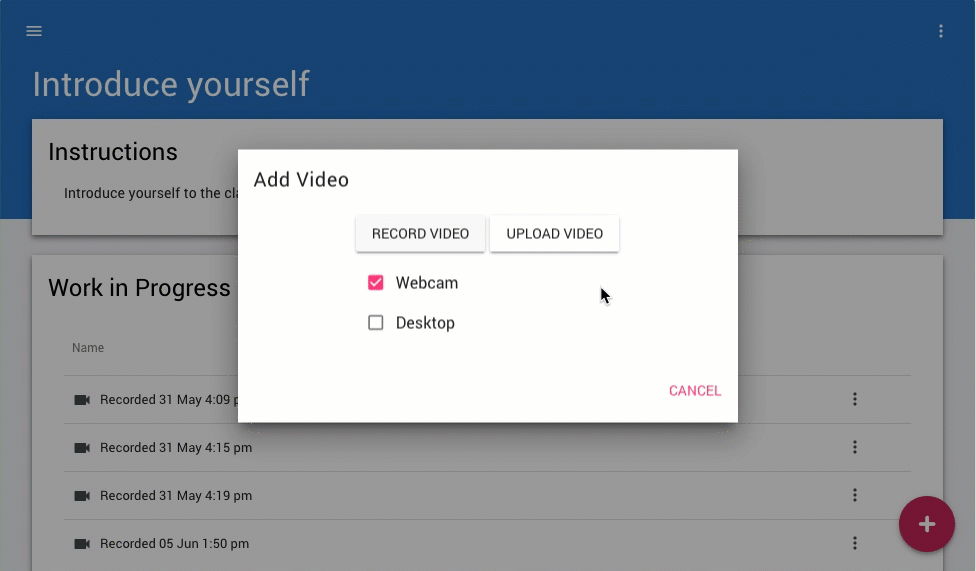The image size is (976, 571).
Task: Select the Recorded 05 Jun 1:50 pm entry
Action: tap(174, 544)
